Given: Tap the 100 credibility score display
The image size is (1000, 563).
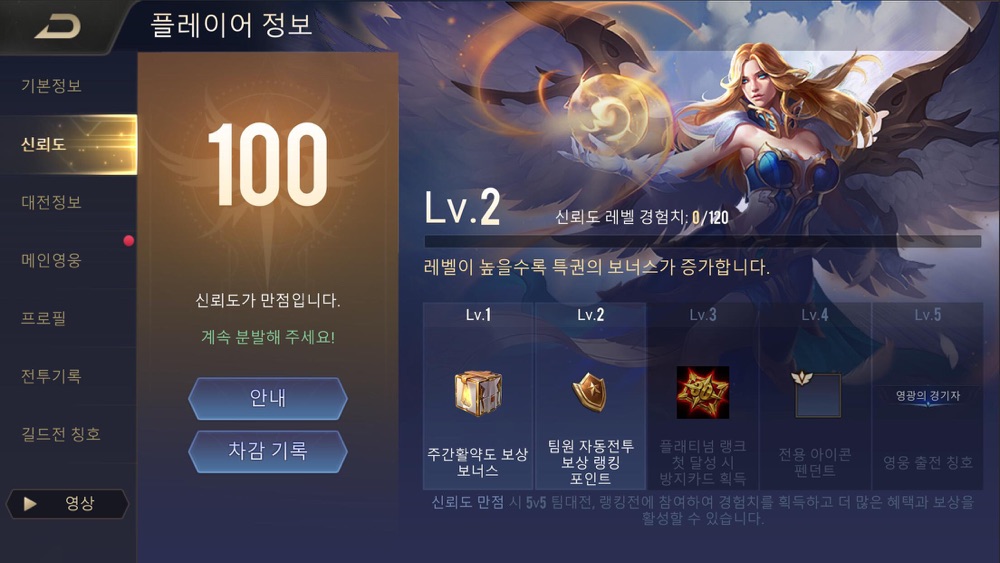Looking at the screenshot, I should tap(268, 165).
